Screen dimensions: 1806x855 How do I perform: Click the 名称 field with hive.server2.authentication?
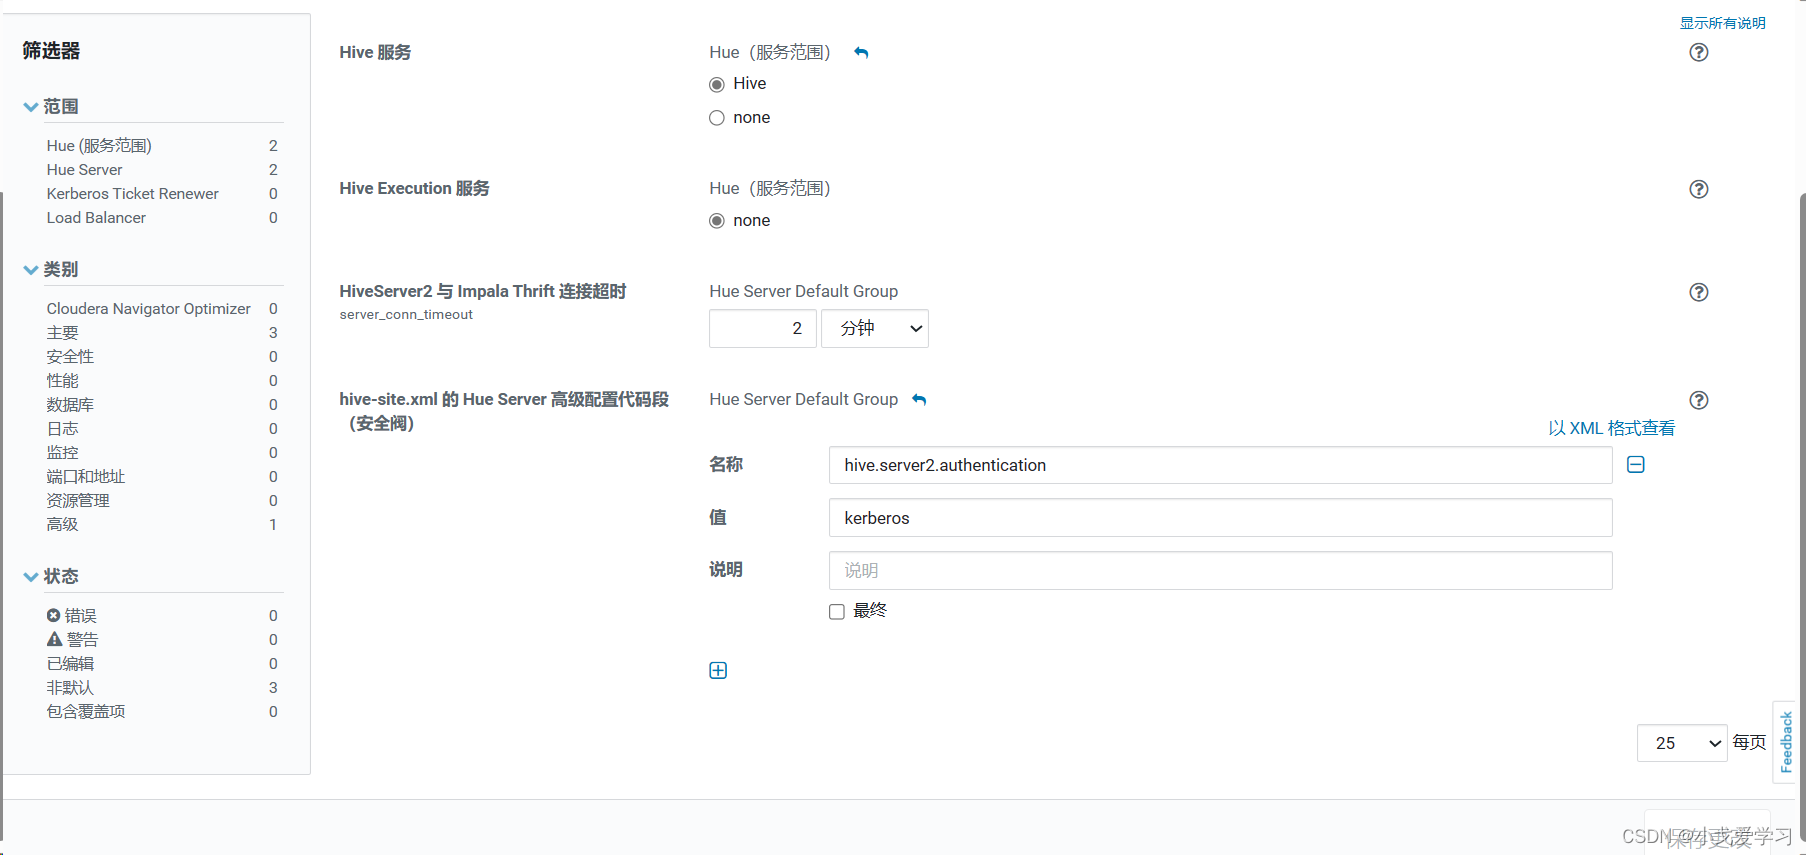pos(1220,465)
